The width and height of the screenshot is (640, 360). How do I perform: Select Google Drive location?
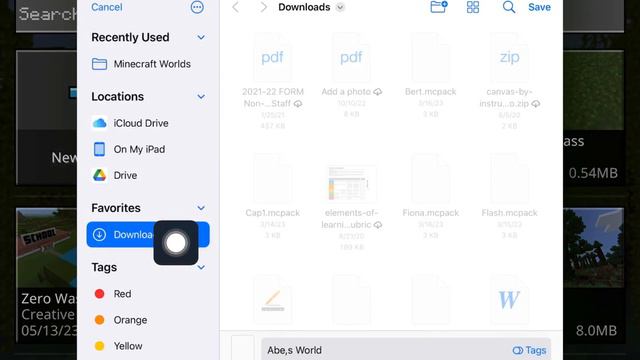click(x=148, y=175)
